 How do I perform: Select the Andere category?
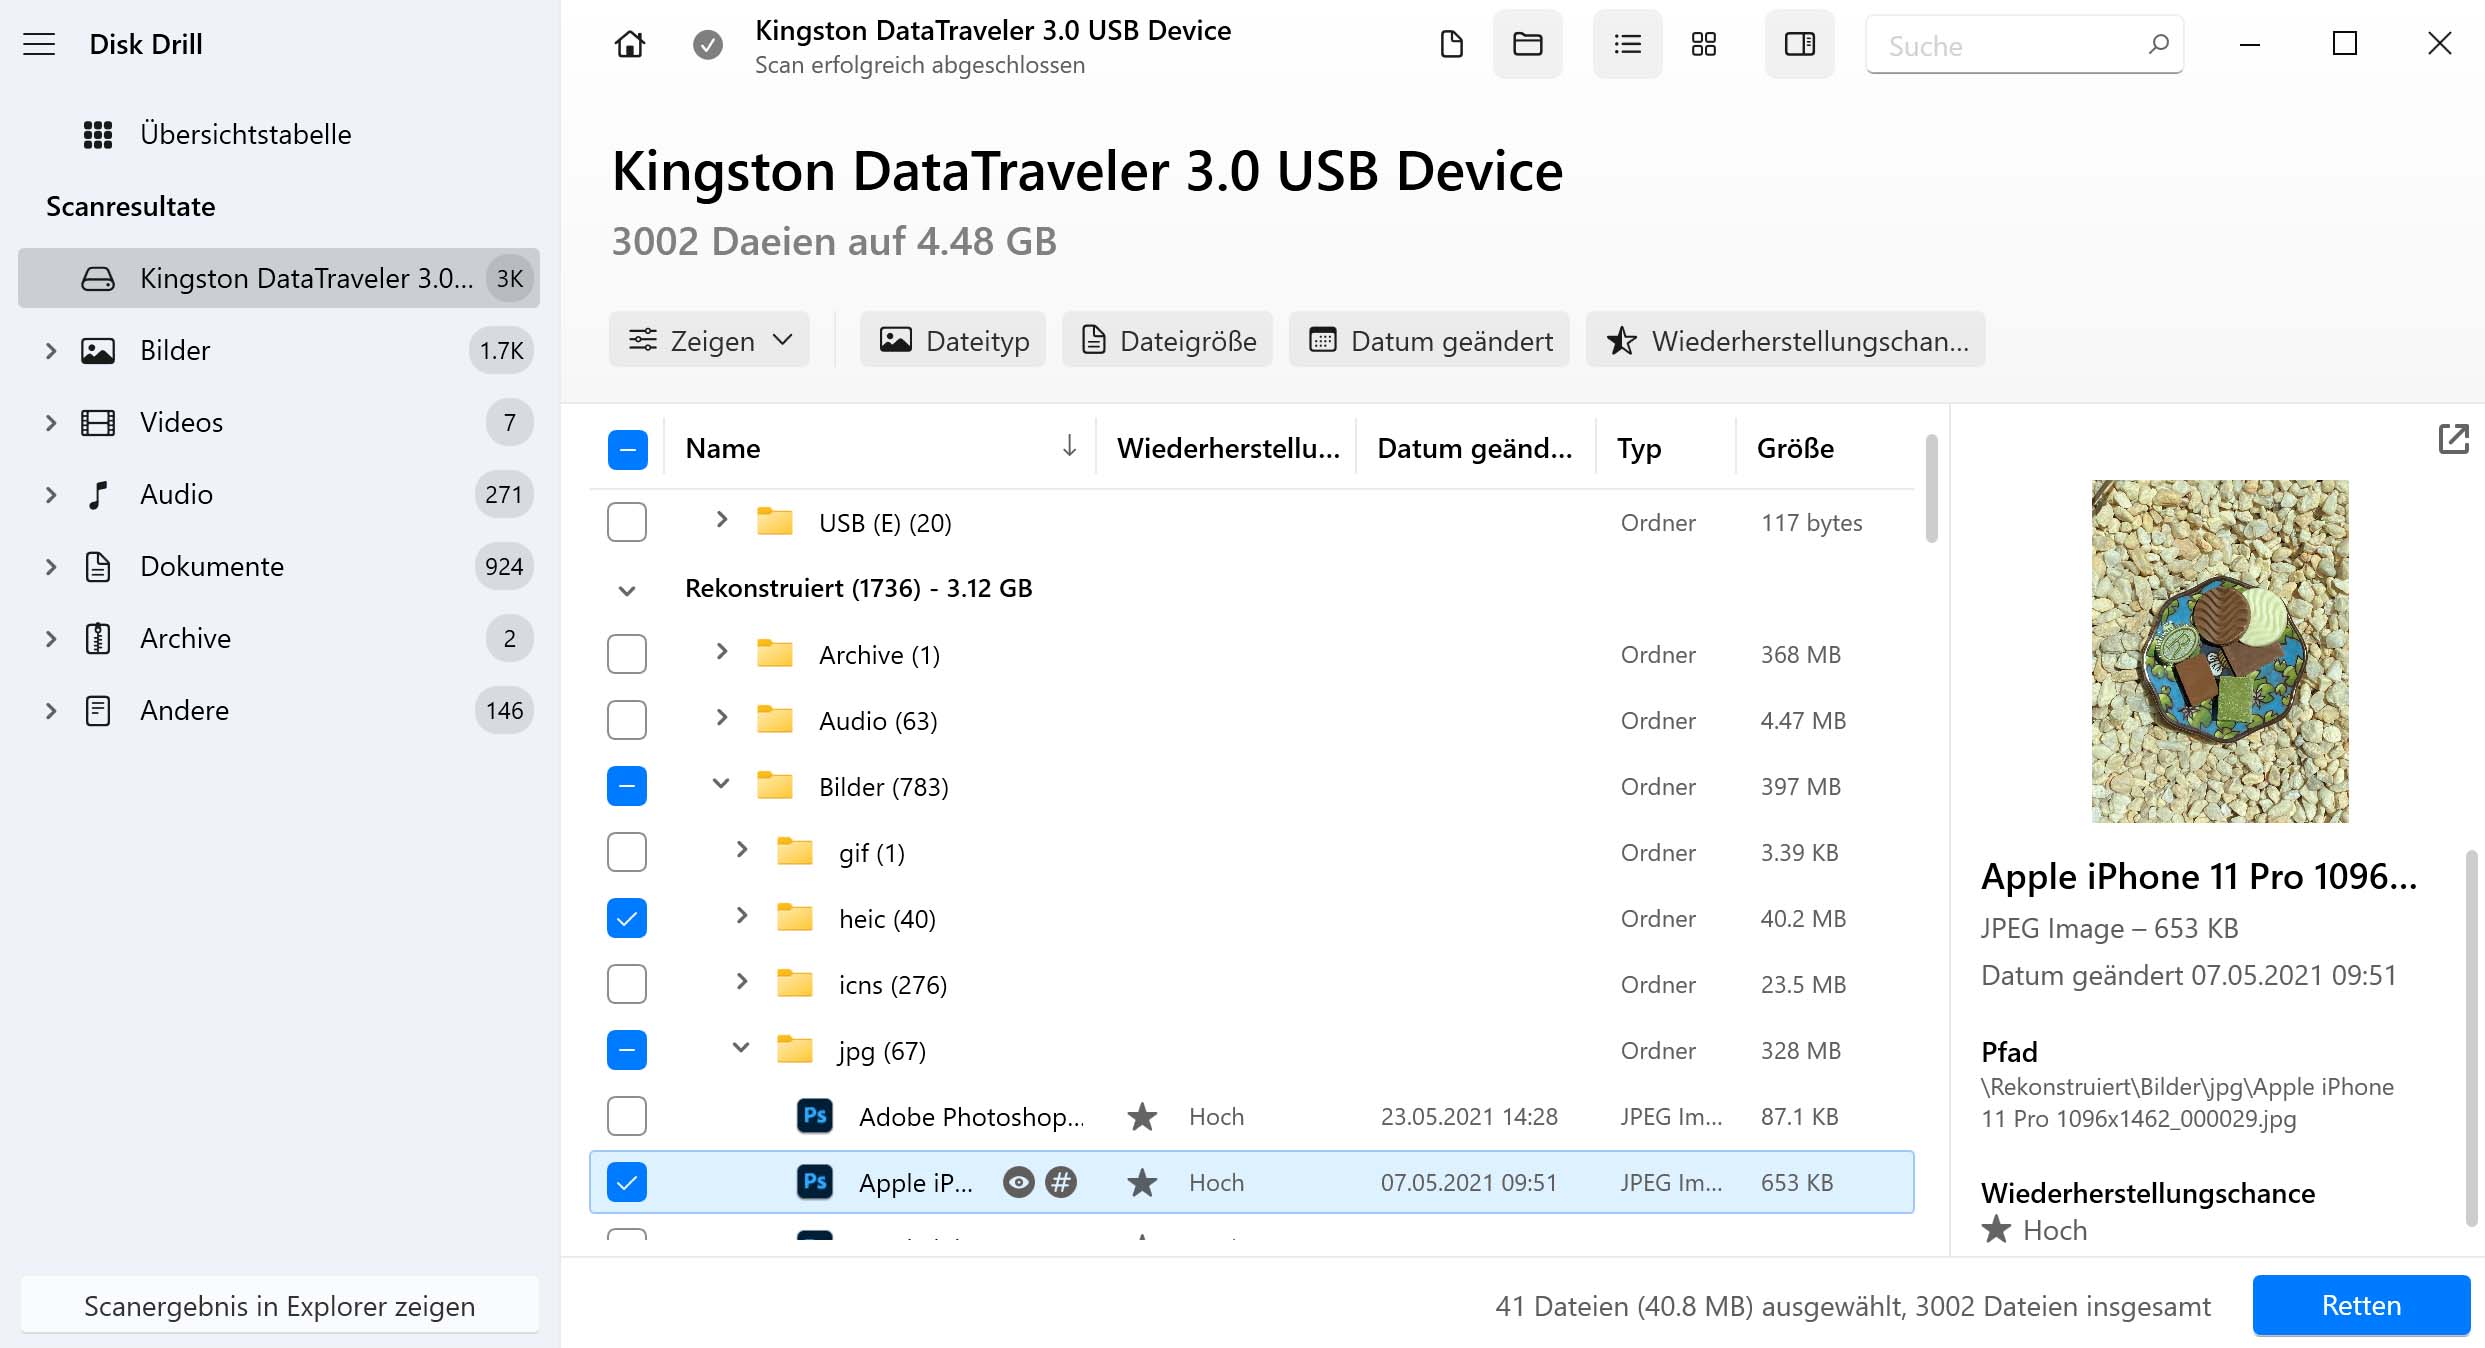[x=279, y=711]
